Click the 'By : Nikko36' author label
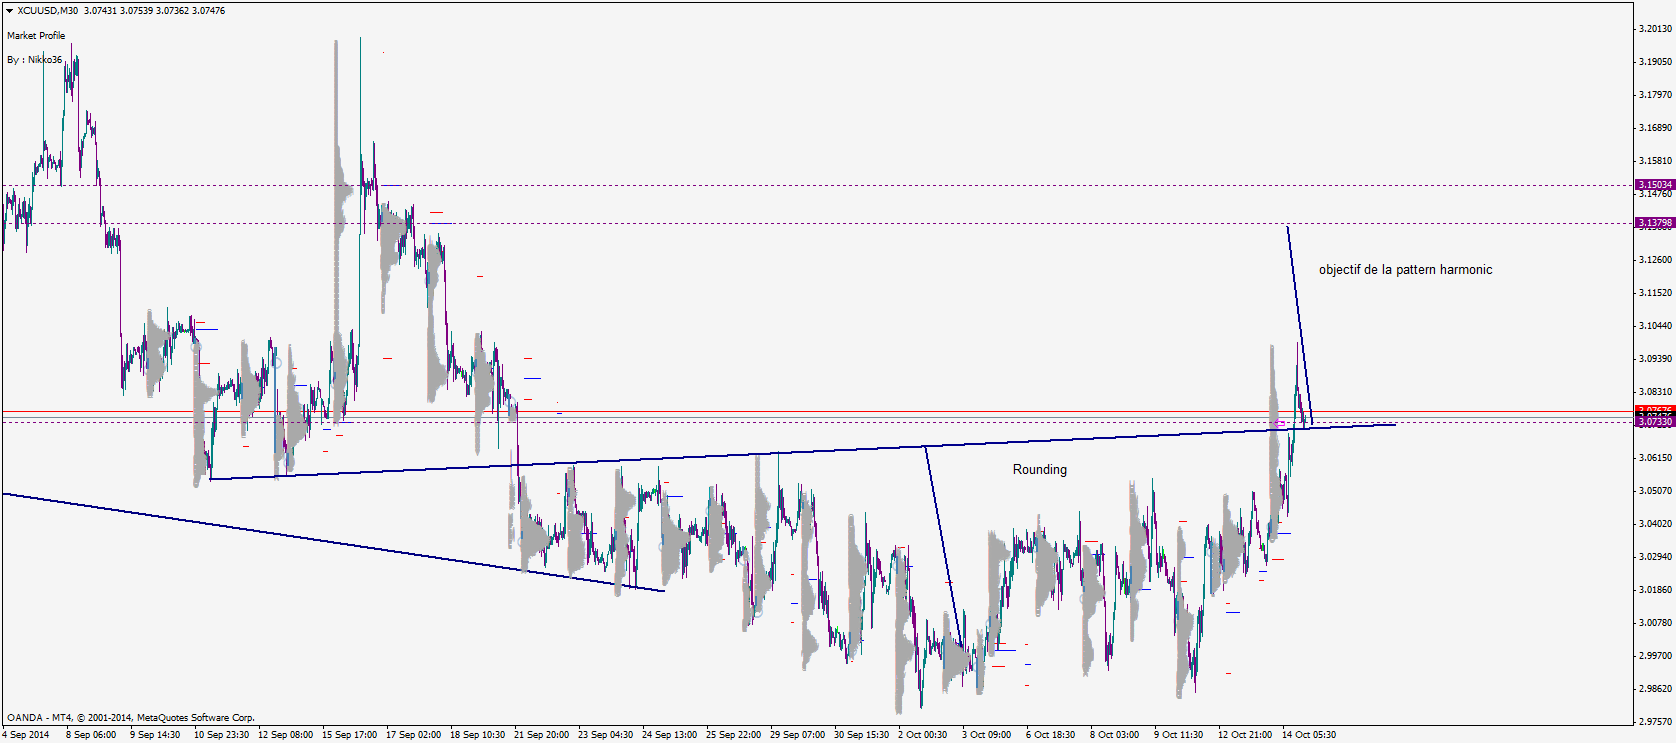The image size is (1676, 743). click(x=34, y=59)
